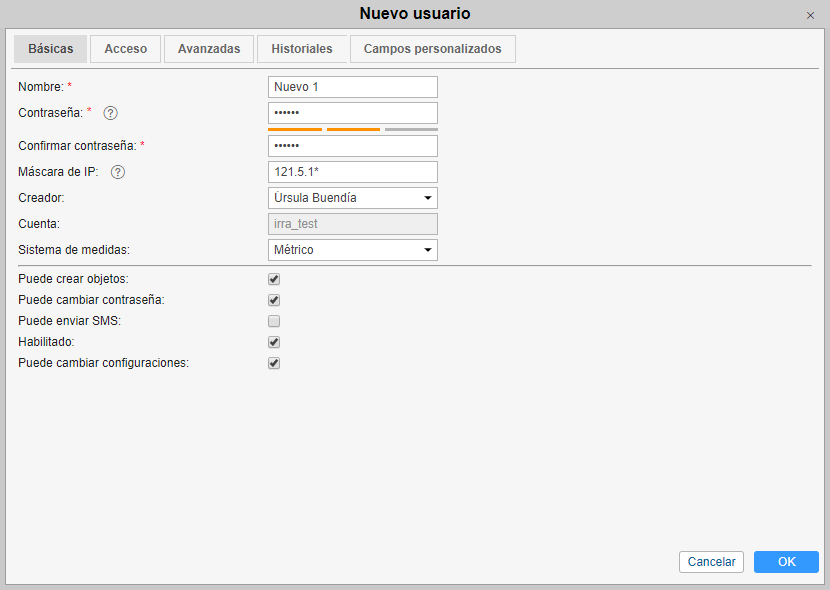Go to the Historiales tab
The width and height of the screenshot is (830, 590).
click(x=302, y=49)
